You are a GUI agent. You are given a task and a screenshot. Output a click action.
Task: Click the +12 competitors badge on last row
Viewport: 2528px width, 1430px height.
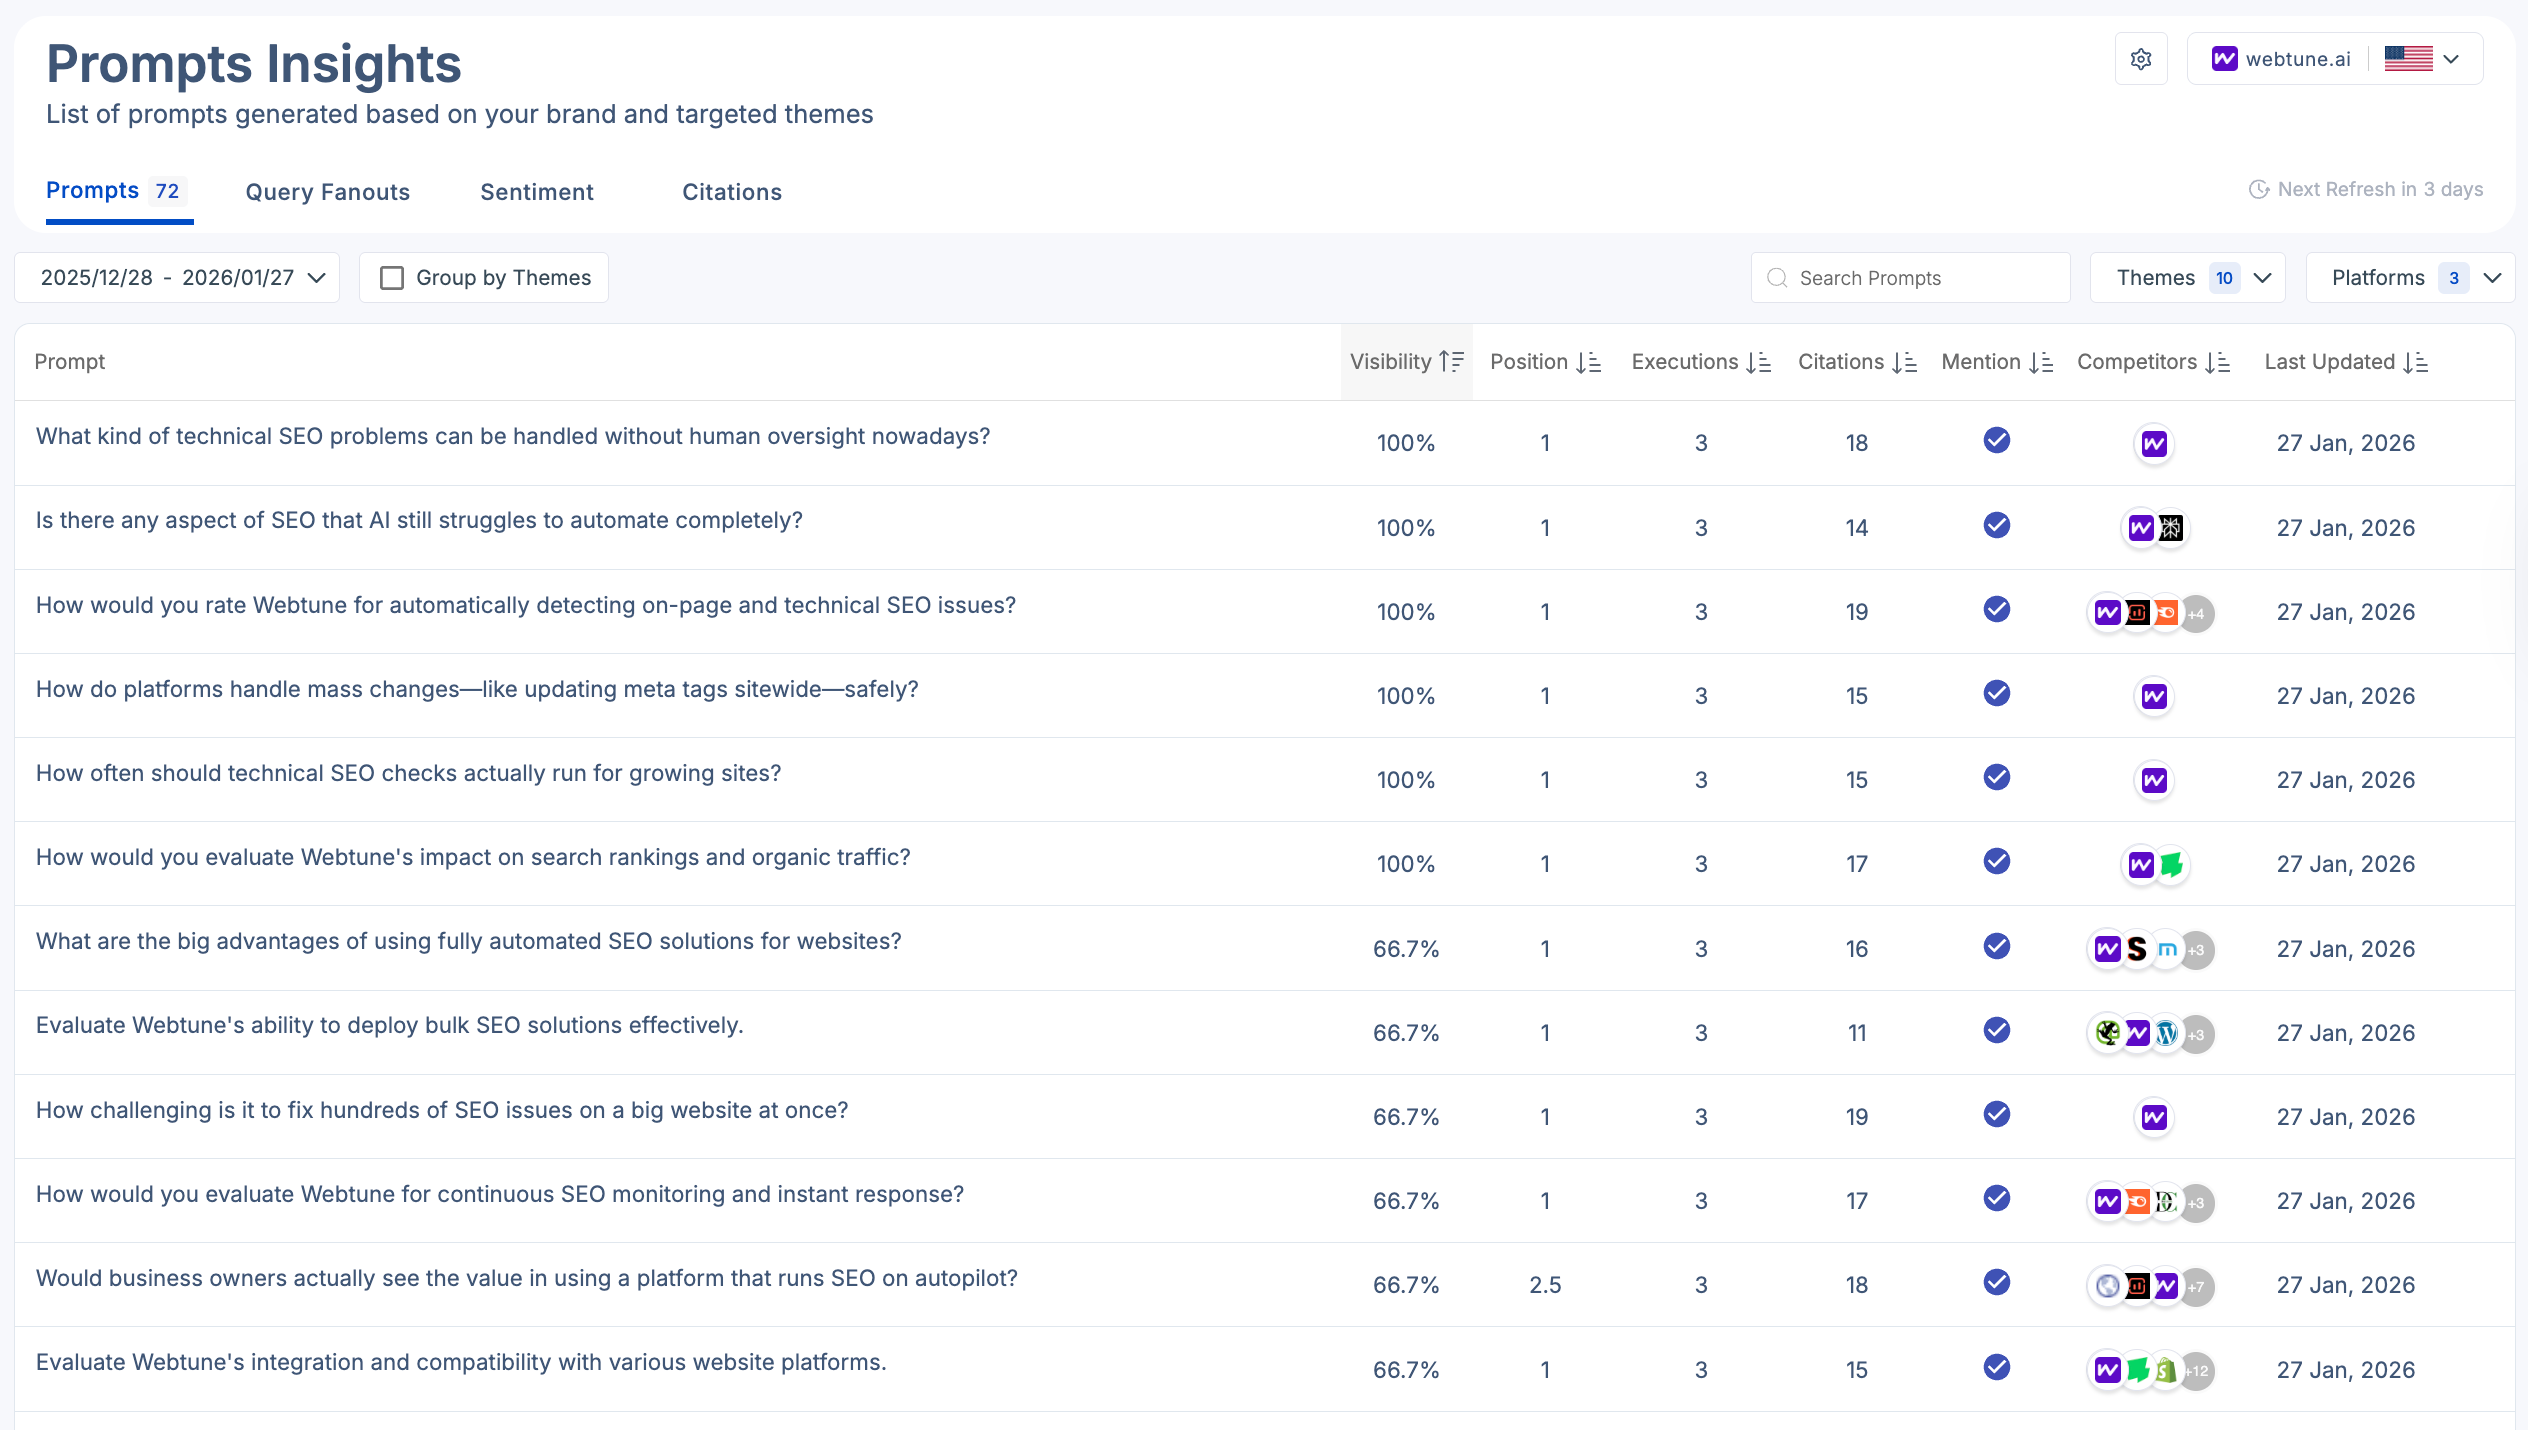pyautogui.click(x=2196, y=1372)
